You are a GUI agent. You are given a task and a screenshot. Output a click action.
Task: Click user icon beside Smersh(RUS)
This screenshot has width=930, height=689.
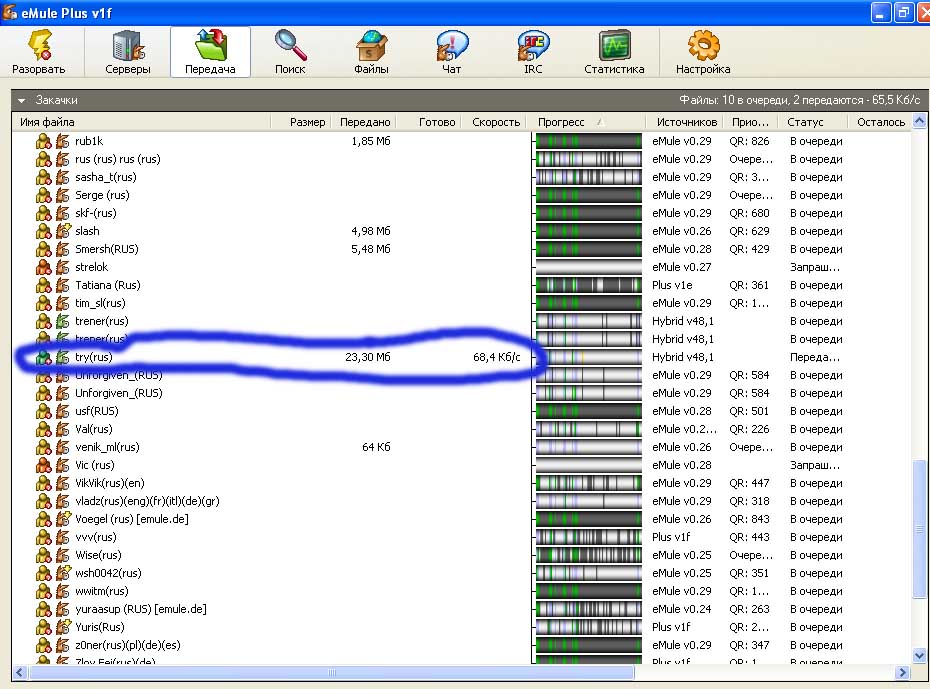pos(44,249)
